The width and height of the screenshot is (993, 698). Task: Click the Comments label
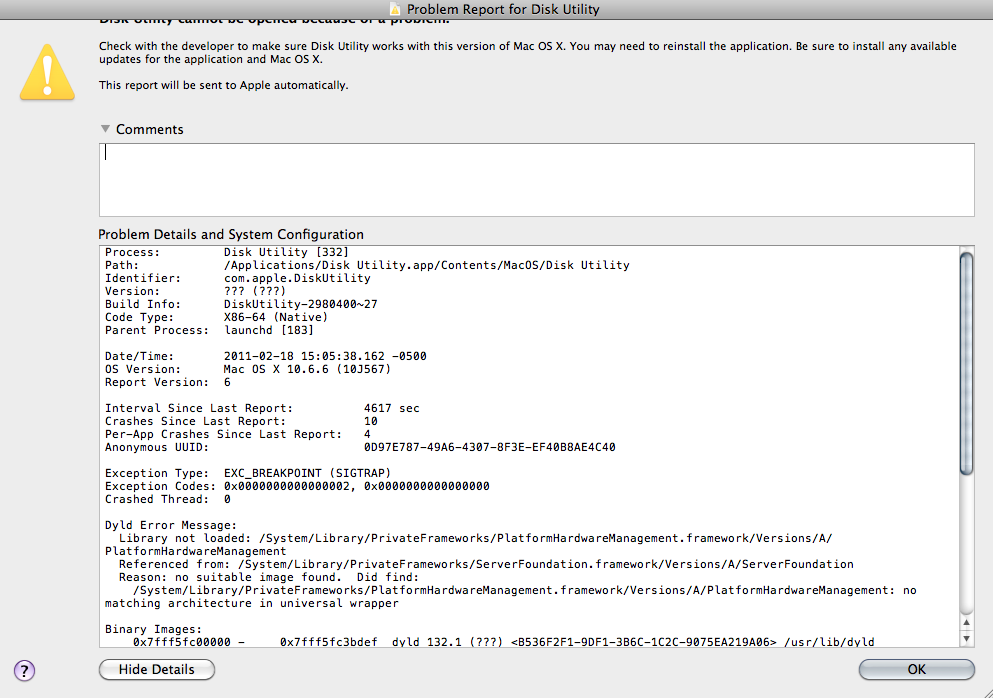point(149,129)
